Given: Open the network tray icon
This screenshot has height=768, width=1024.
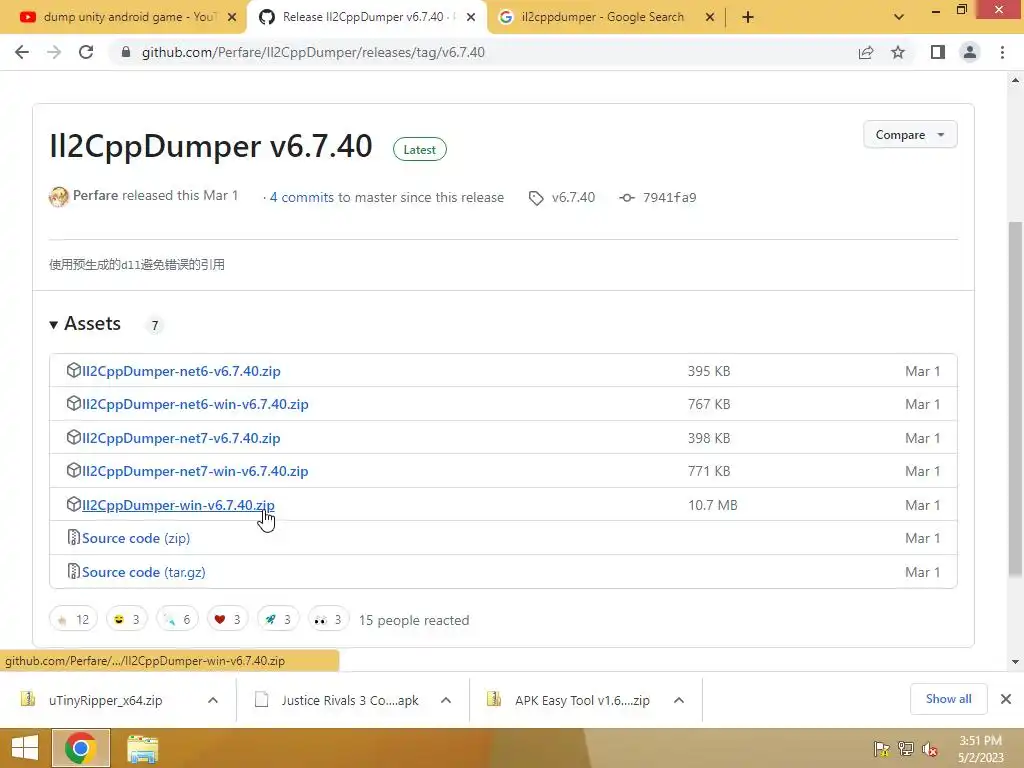Looking at the screenshot, I should 906,749.
